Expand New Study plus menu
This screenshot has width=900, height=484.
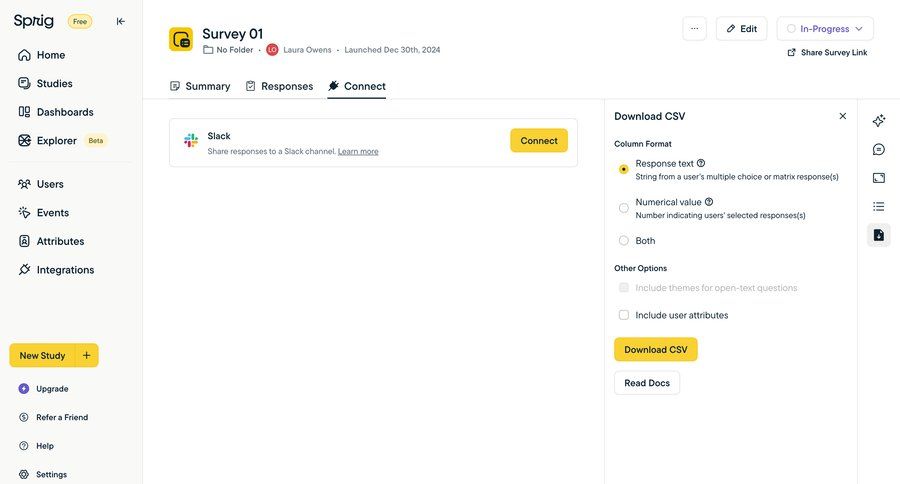click(x=87, y=356)
